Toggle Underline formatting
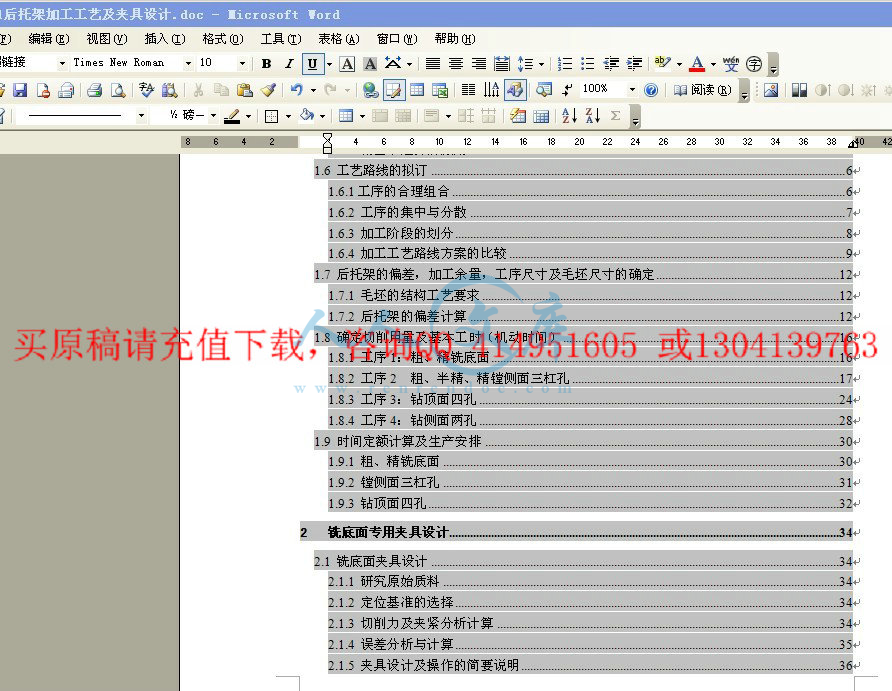 click(312, 63)
